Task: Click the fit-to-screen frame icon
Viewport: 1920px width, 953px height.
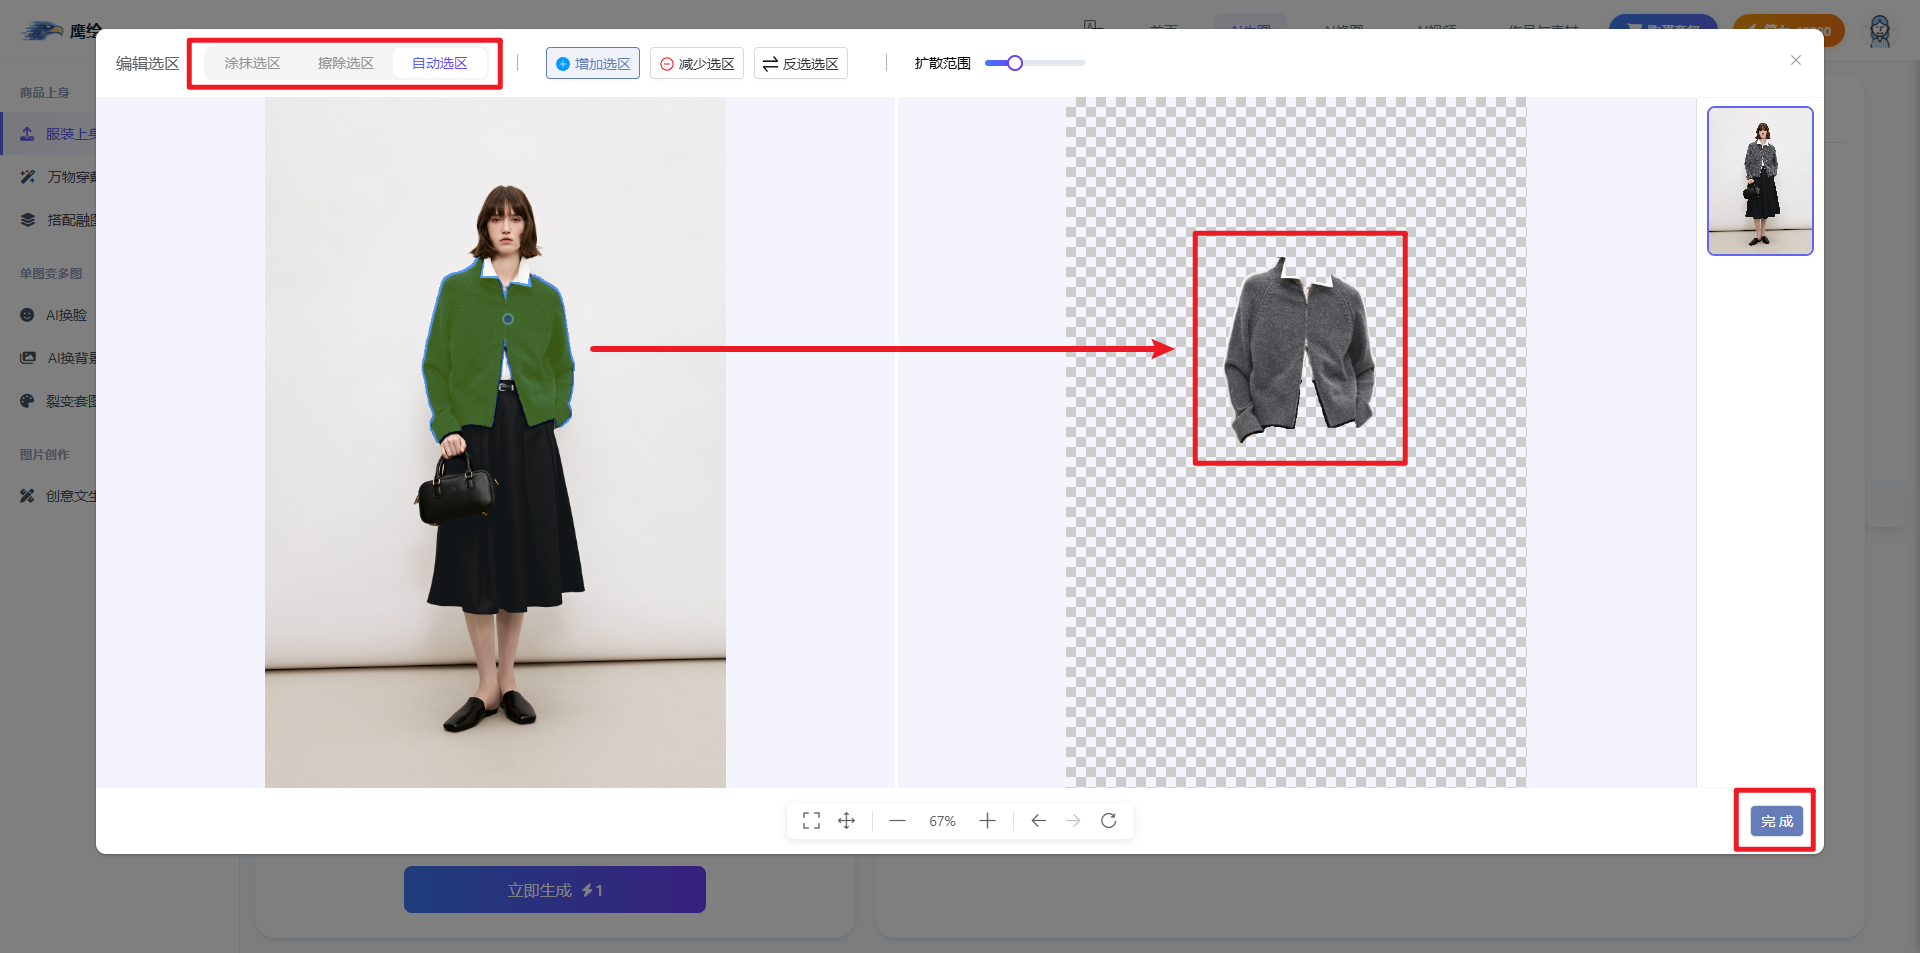Action: (x=811, y=821)
